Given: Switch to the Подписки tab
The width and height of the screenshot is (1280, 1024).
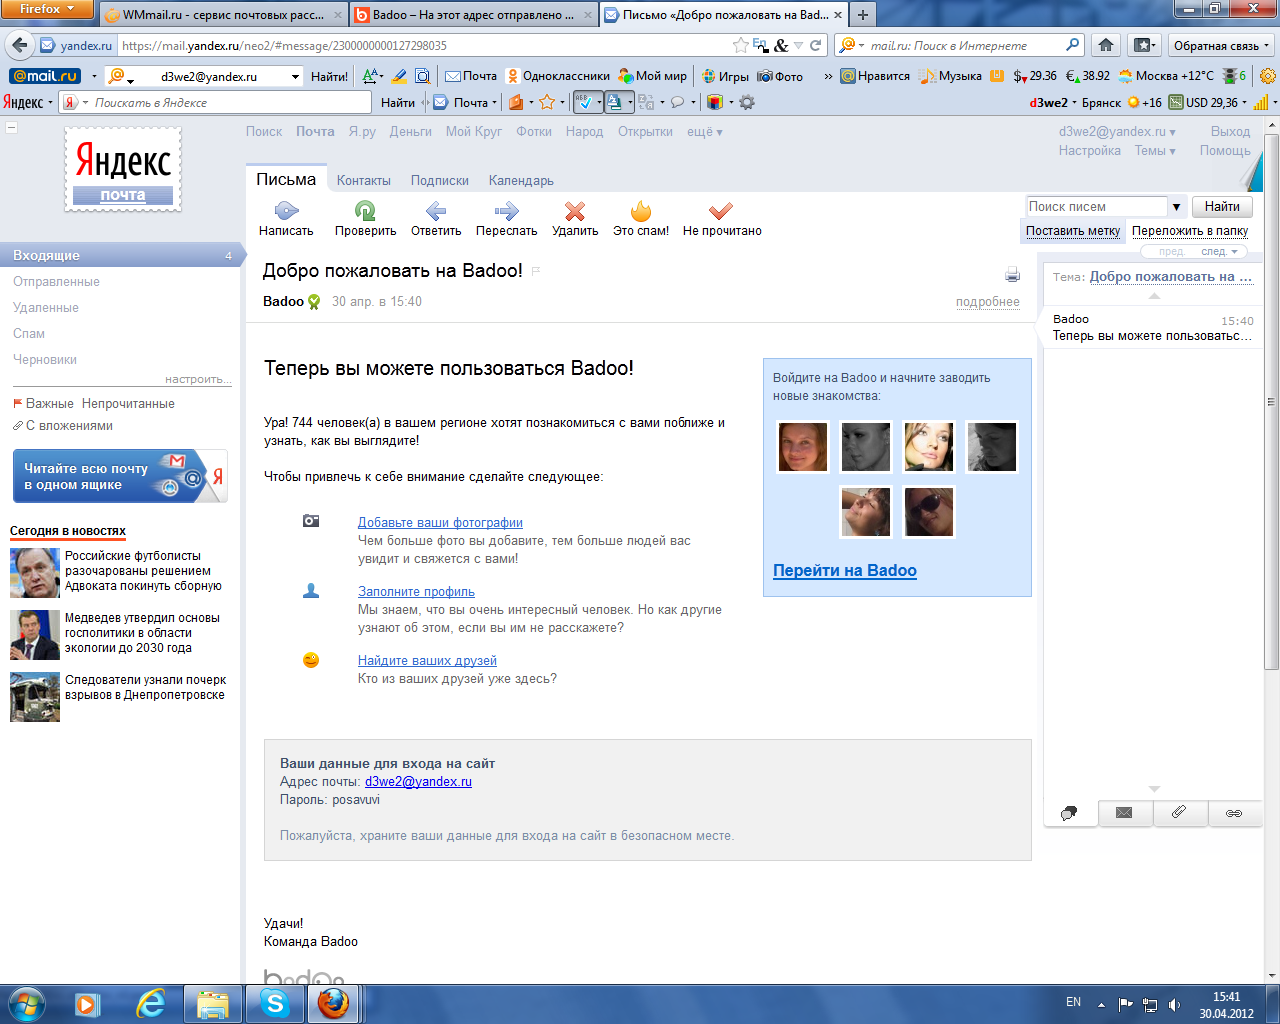Looking at the screenshot, I should click(440, 181).
